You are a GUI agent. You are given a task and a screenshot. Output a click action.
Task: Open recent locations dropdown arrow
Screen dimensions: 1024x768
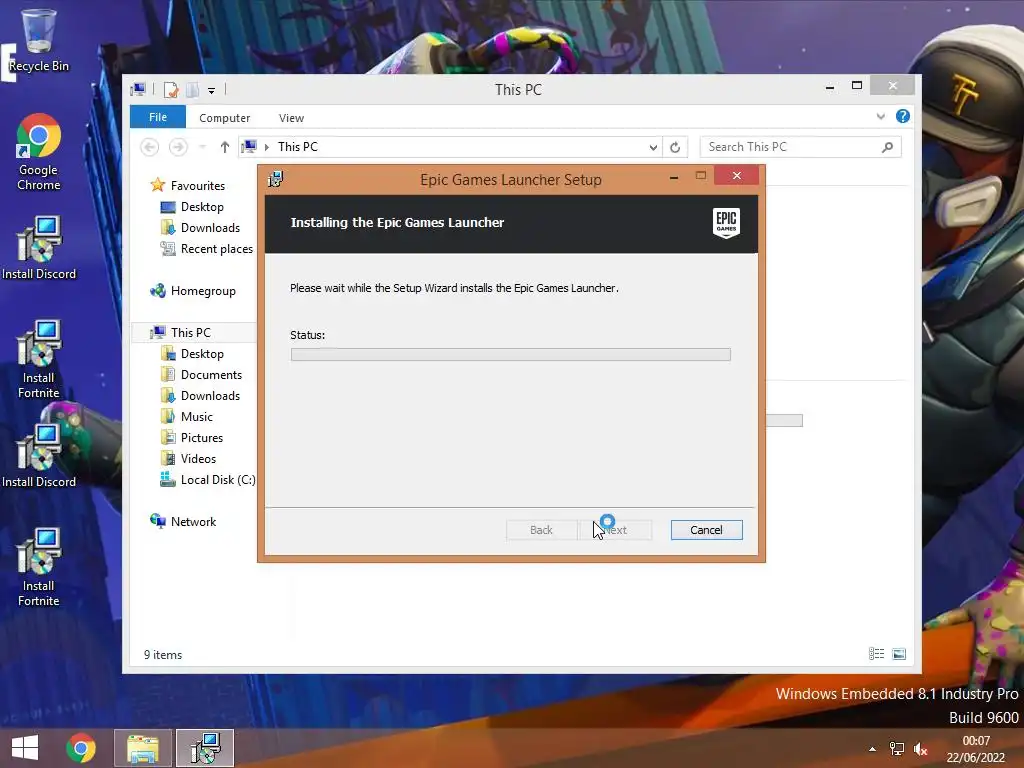pos(202,147)
